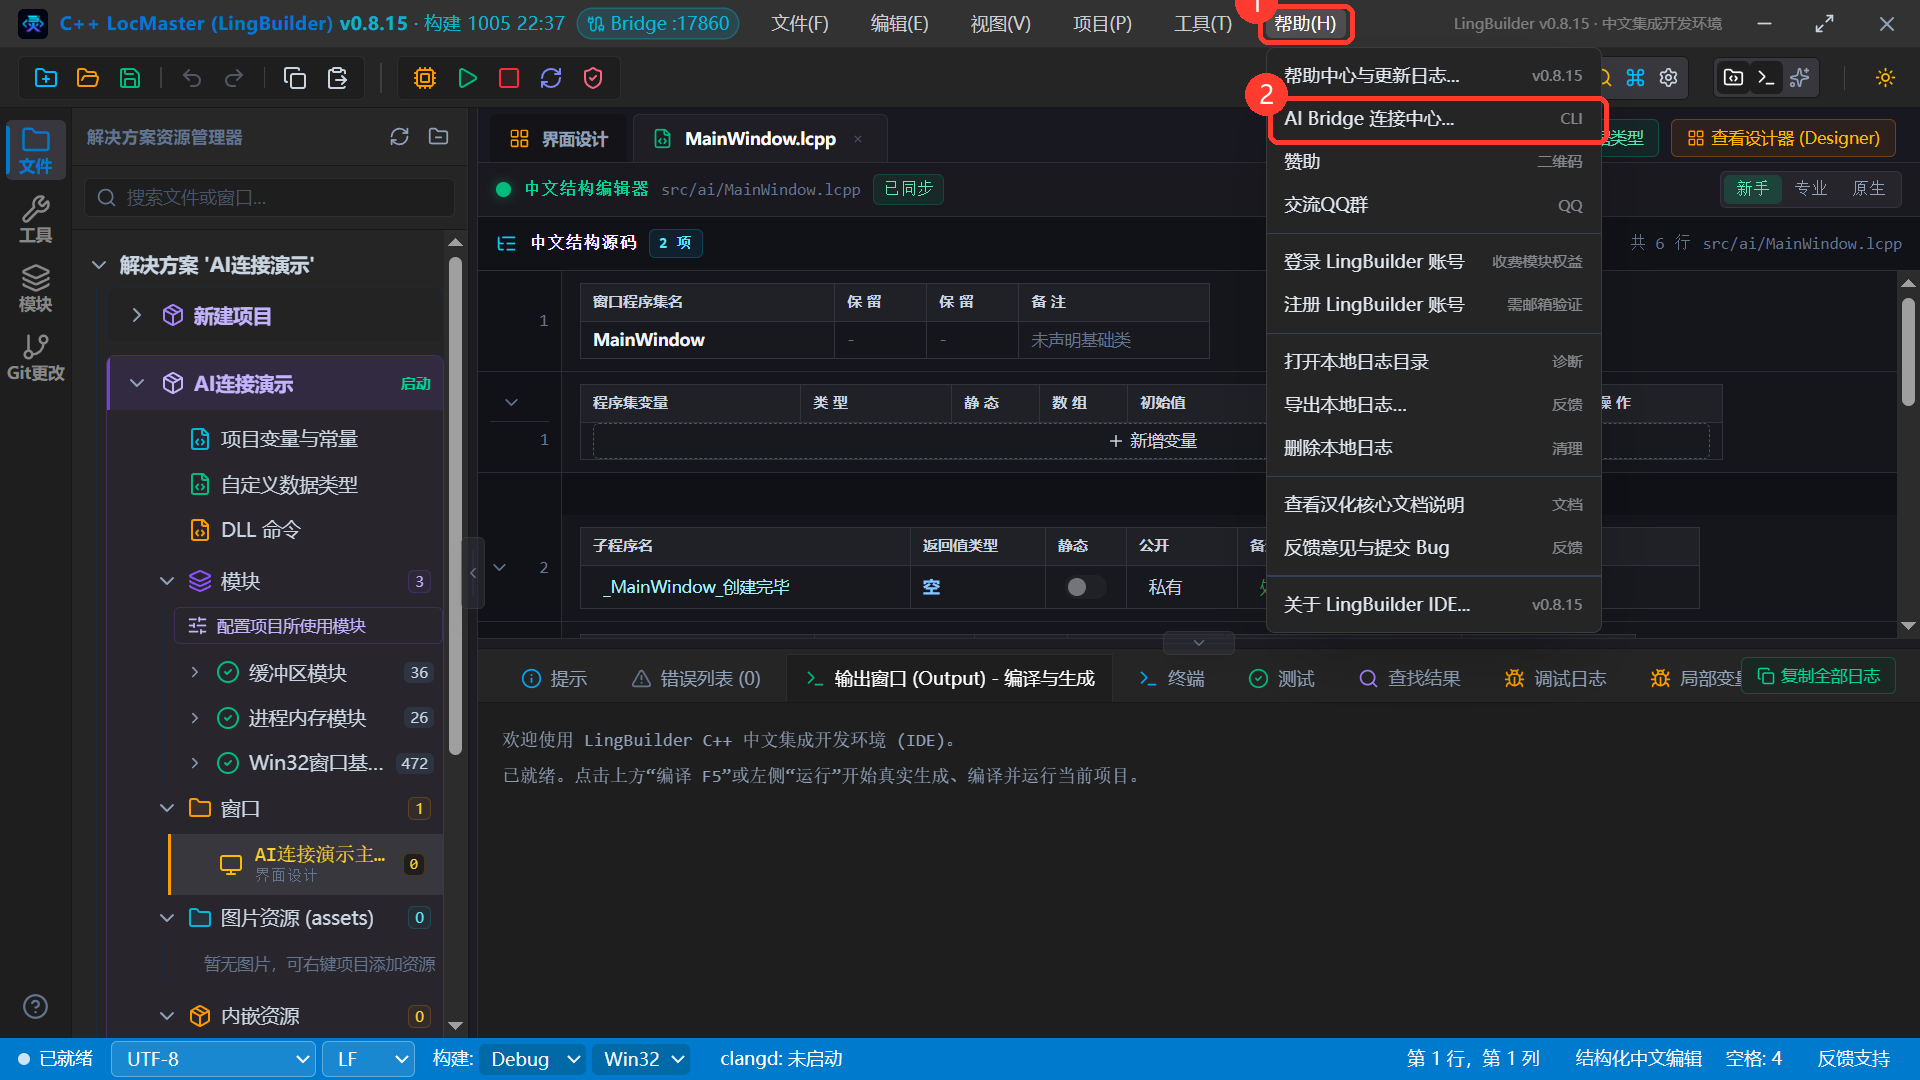Open the Git更改 sidebar panel

(36, 357)
